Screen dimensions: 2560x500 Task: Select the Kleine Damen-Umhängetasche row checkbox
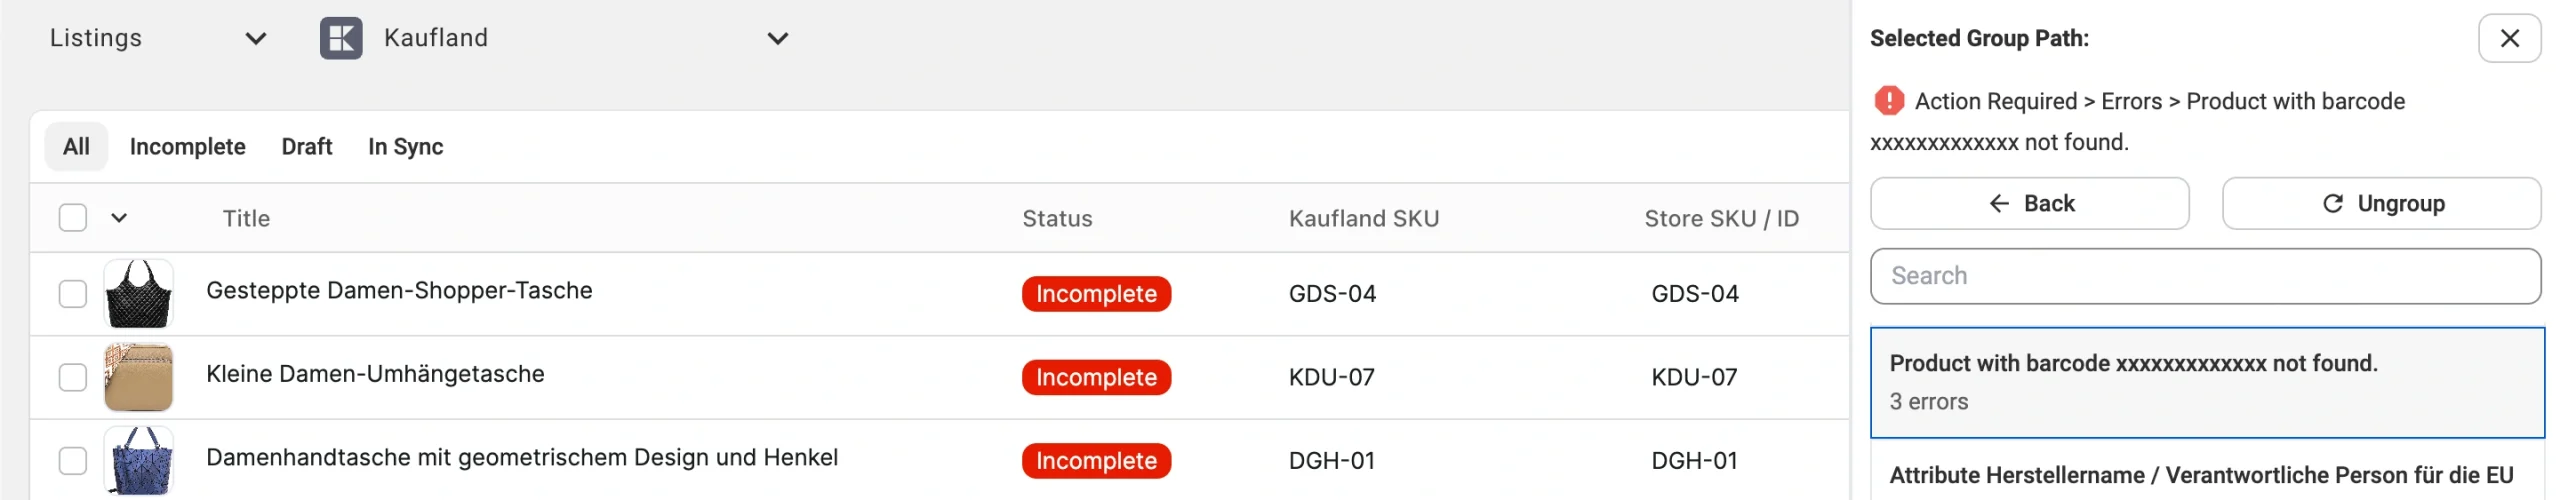pyautogui.click(x=73, y=377)
